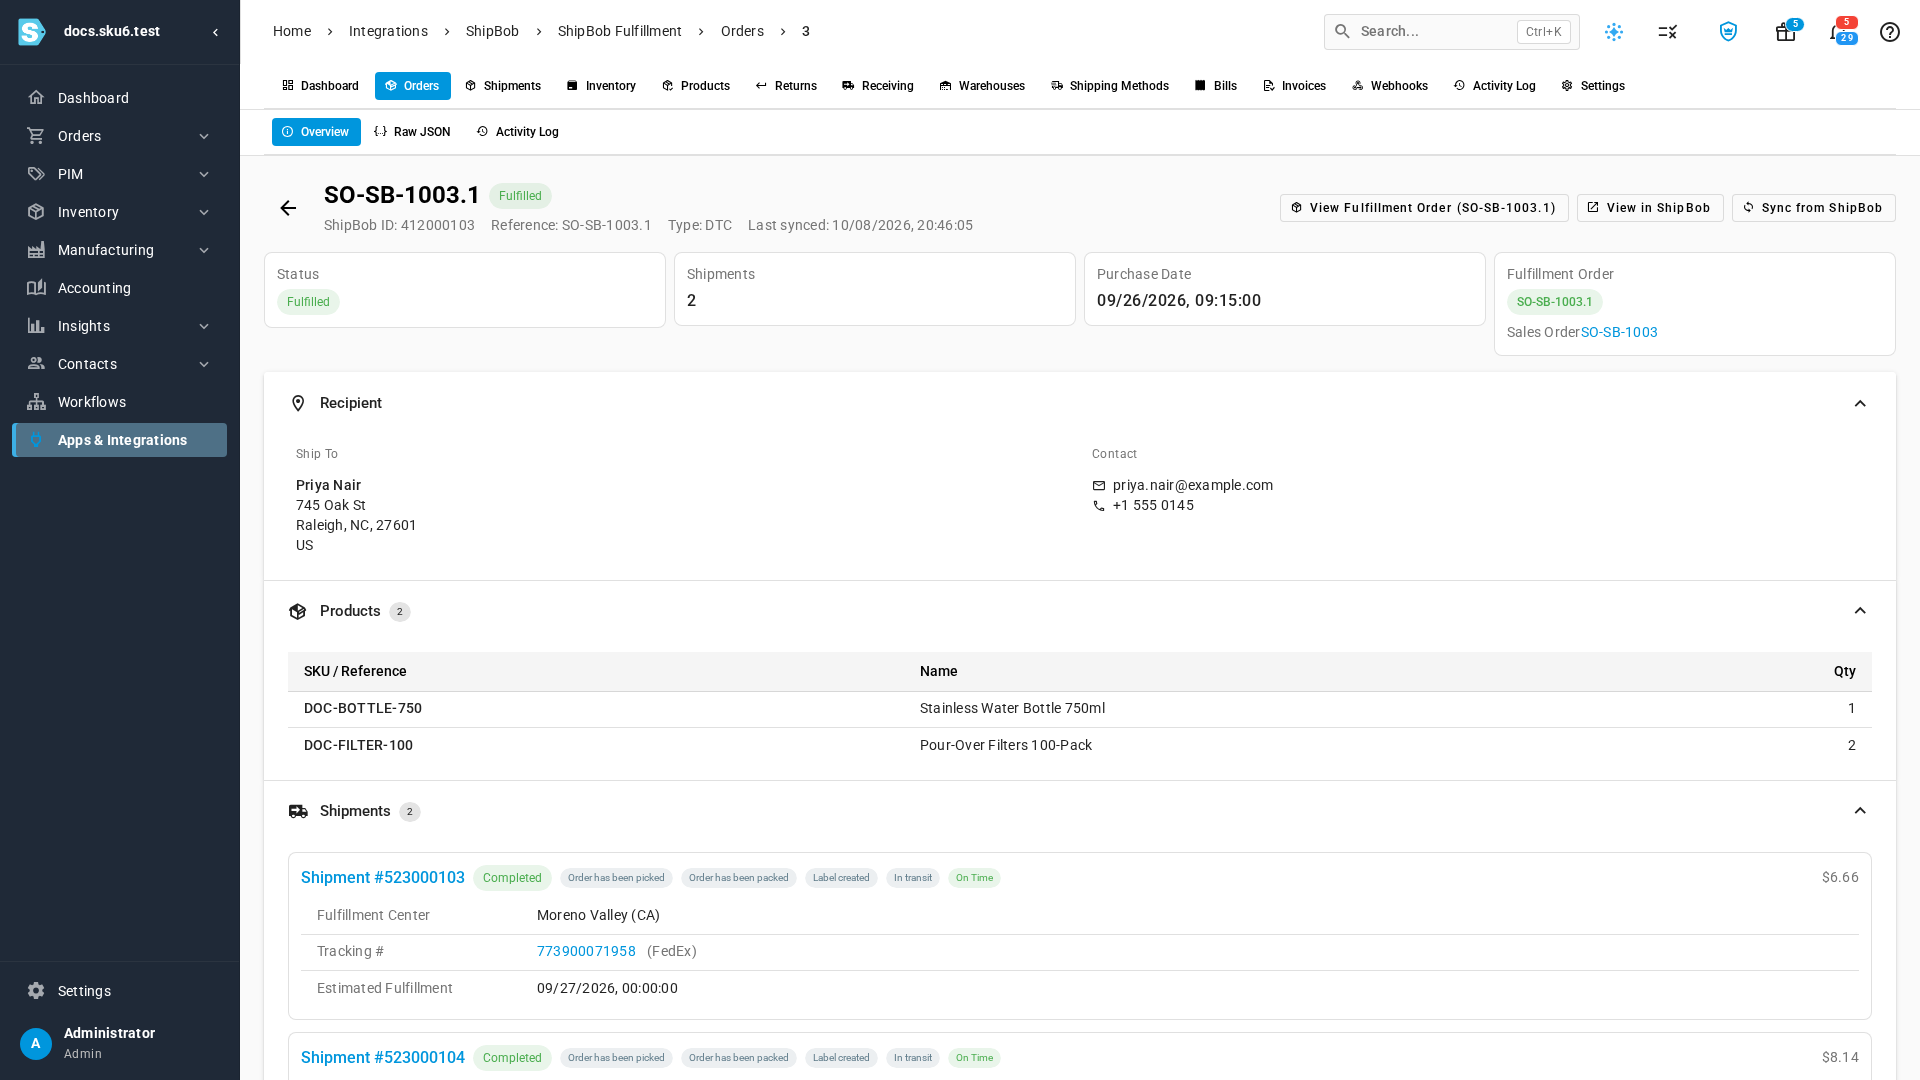Click the checklist tasks icon in top bar
Image resolution: width=1920 pixels, height=1080 pixels.
(x=1667, y=32)
